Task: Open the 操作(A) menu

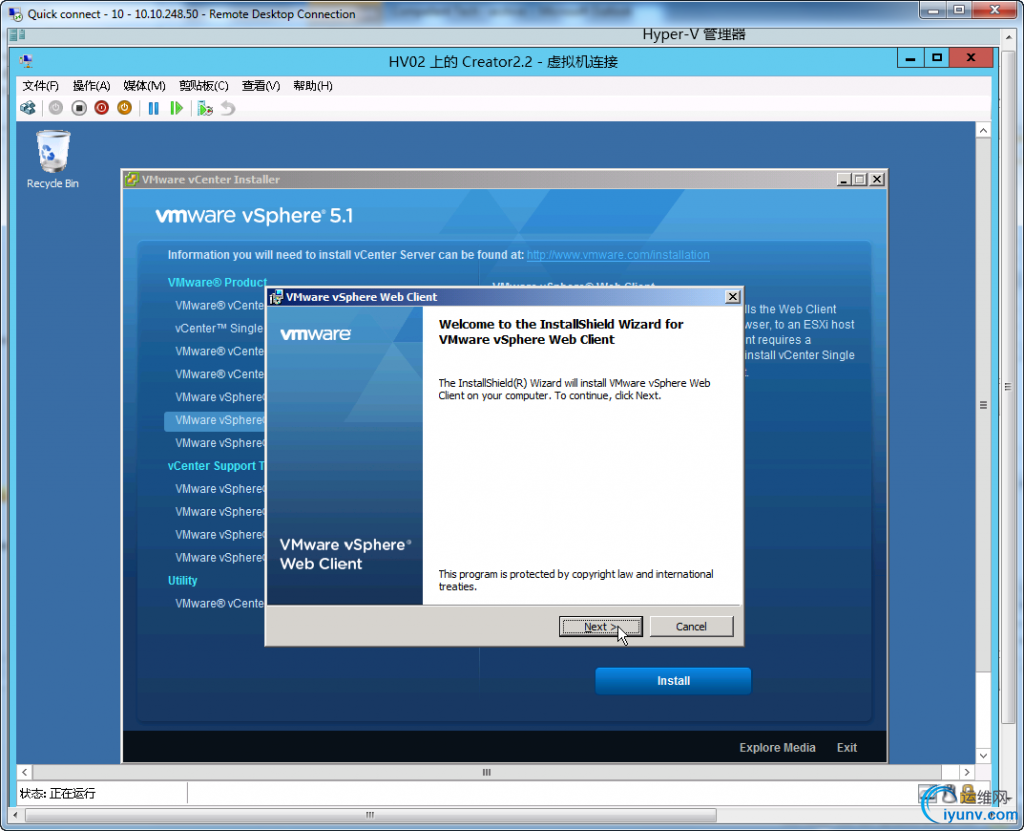Action: point(91,86)
